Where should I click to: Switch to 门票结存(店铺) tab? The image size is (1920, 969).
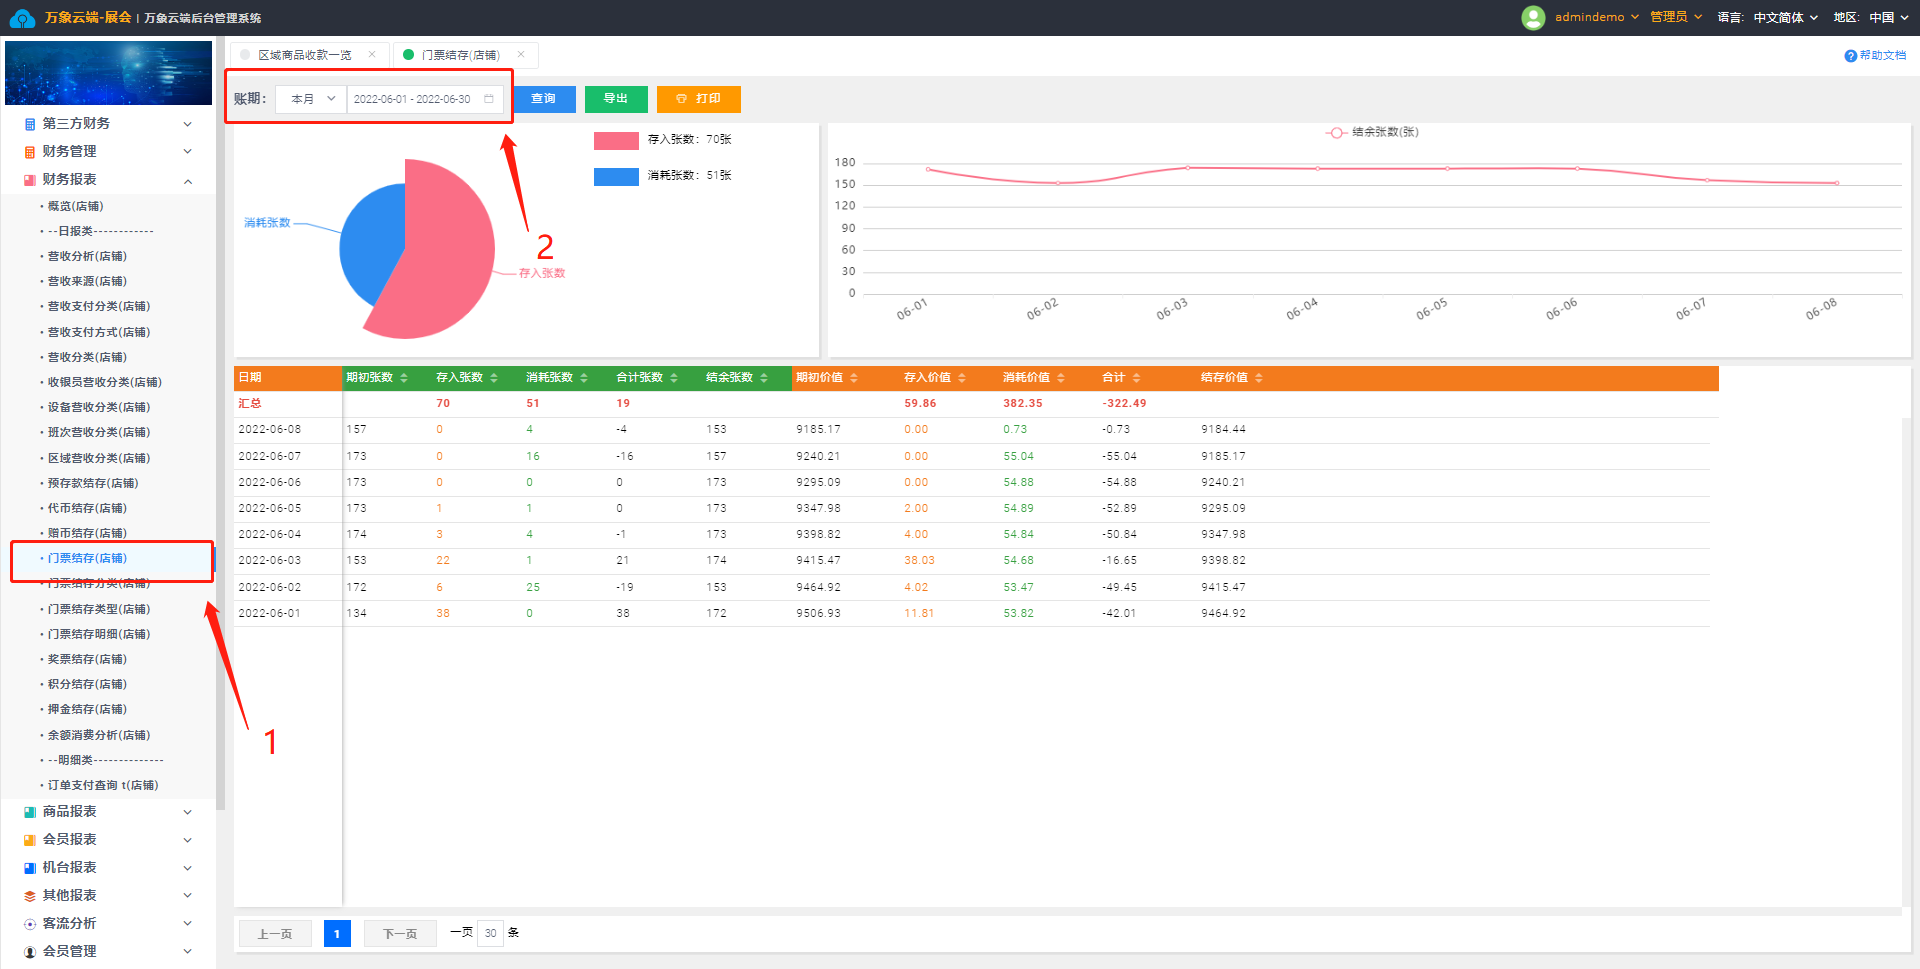point(460,55)
